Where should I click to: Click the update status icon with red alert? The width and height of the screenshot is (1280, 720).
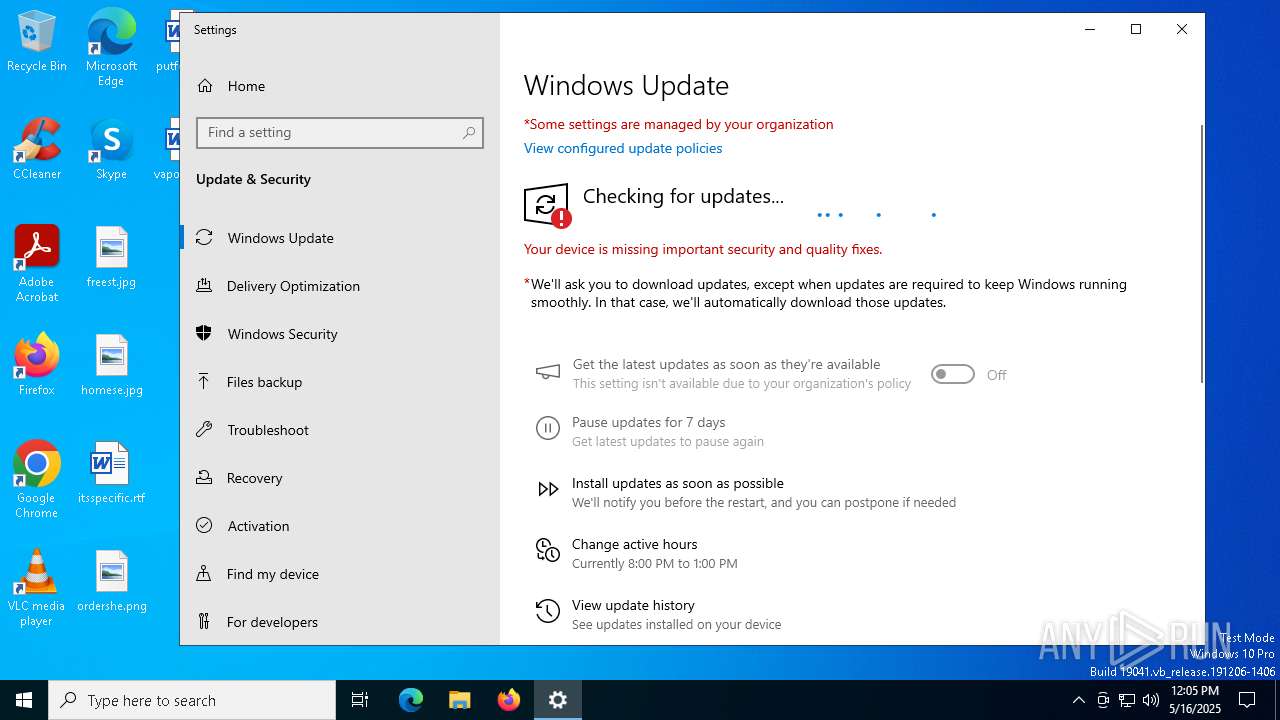tap(547, 206)
